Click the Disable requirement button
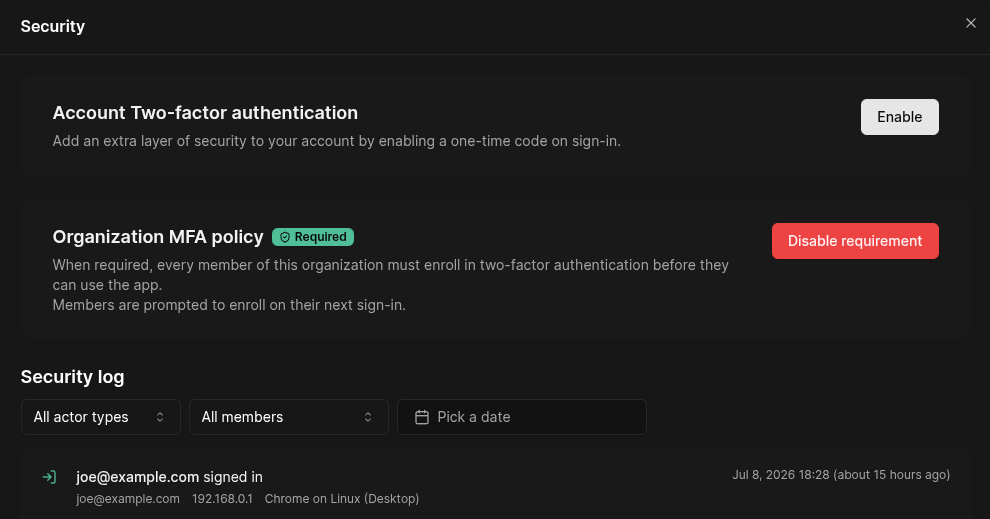Screen dimensions: 990x519 [855, 241]
